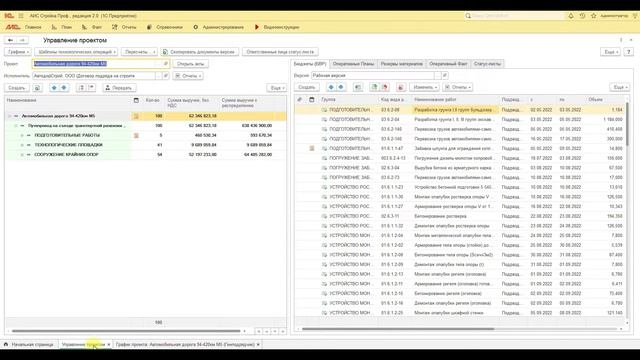This screenshot has width=640, height=360.
Task: Move item down in left project tree toolbar
Action: 64,88
